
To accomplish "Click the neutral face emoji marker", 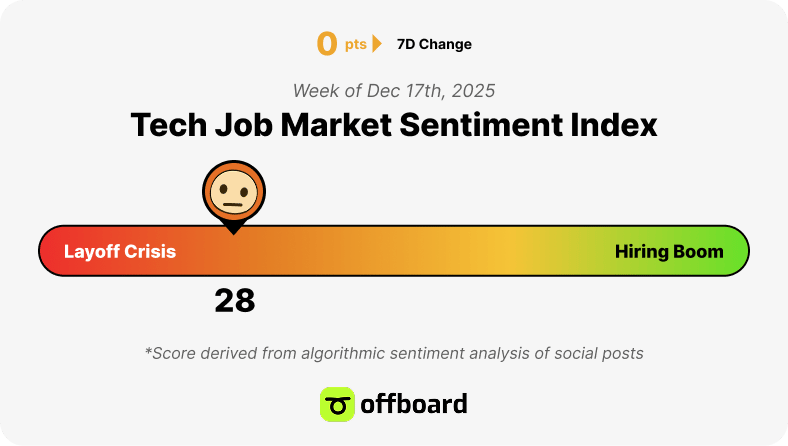I will pyautogui.click(x=234, y=192).
